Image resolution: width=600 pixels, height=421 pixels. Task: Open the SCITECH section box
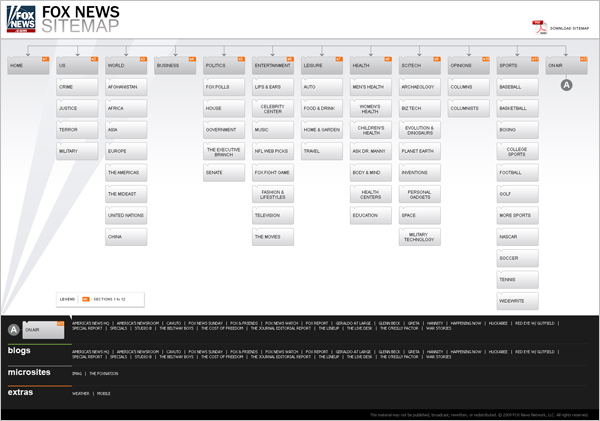point(420,65)
